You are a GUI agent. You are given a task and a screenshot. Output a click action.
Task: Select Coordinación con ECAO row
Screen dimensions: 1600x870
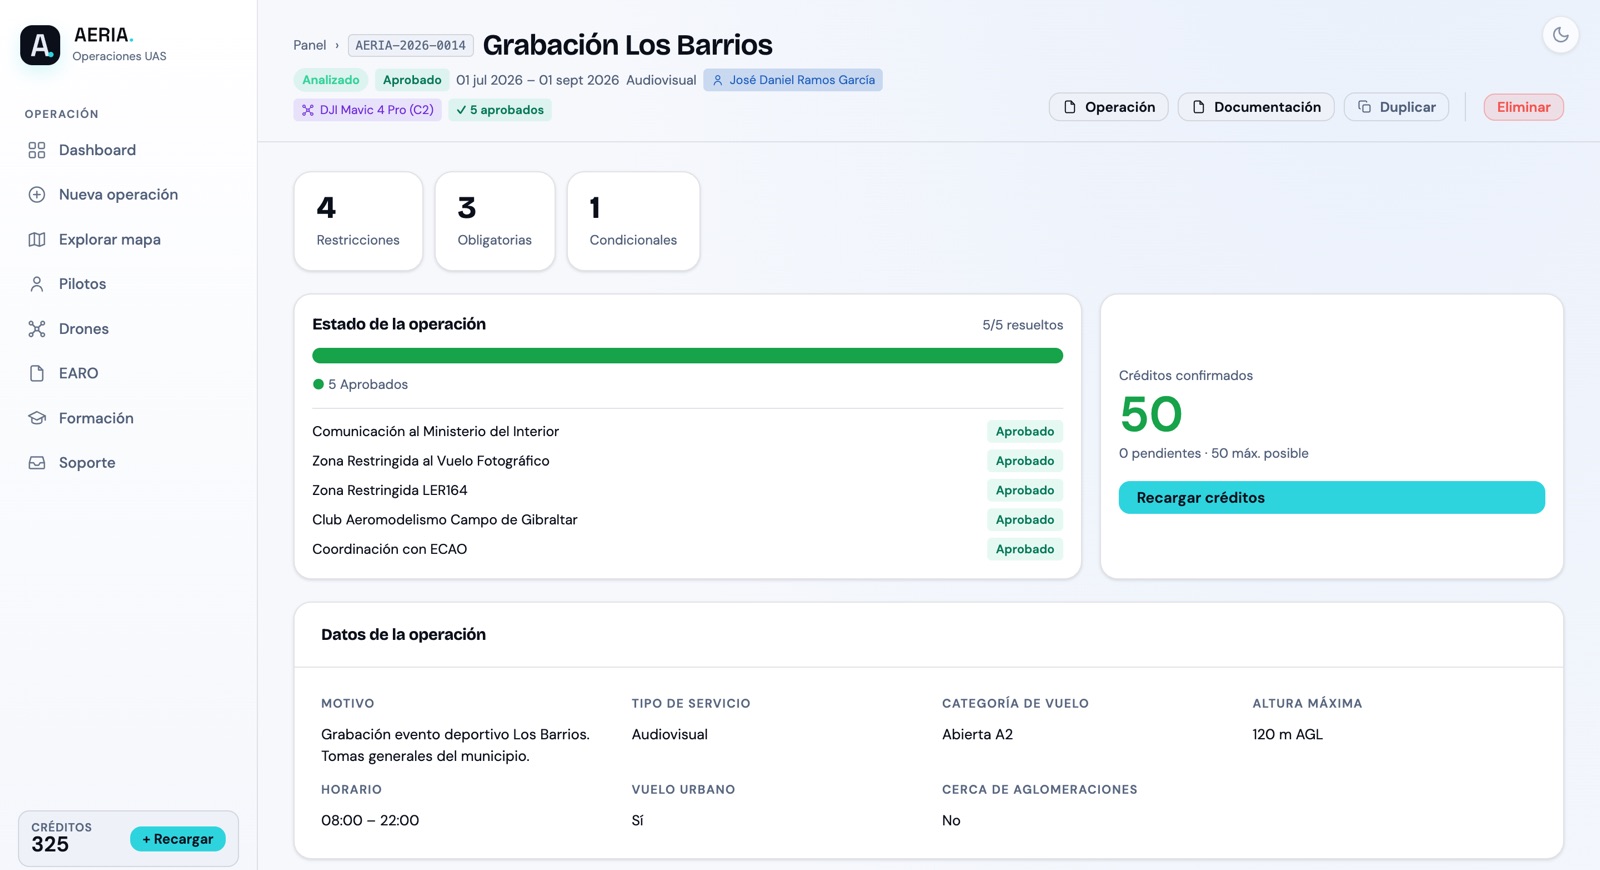point(687,549)
